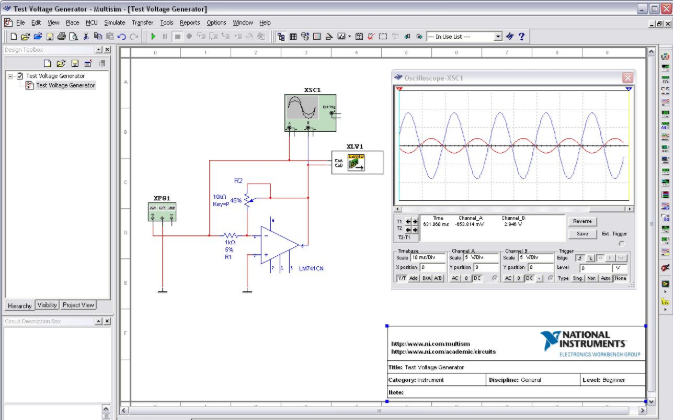The image size is (673, 420).
Task: Select the R2 potentiometer on the schematic
Action: pos(248,200)
